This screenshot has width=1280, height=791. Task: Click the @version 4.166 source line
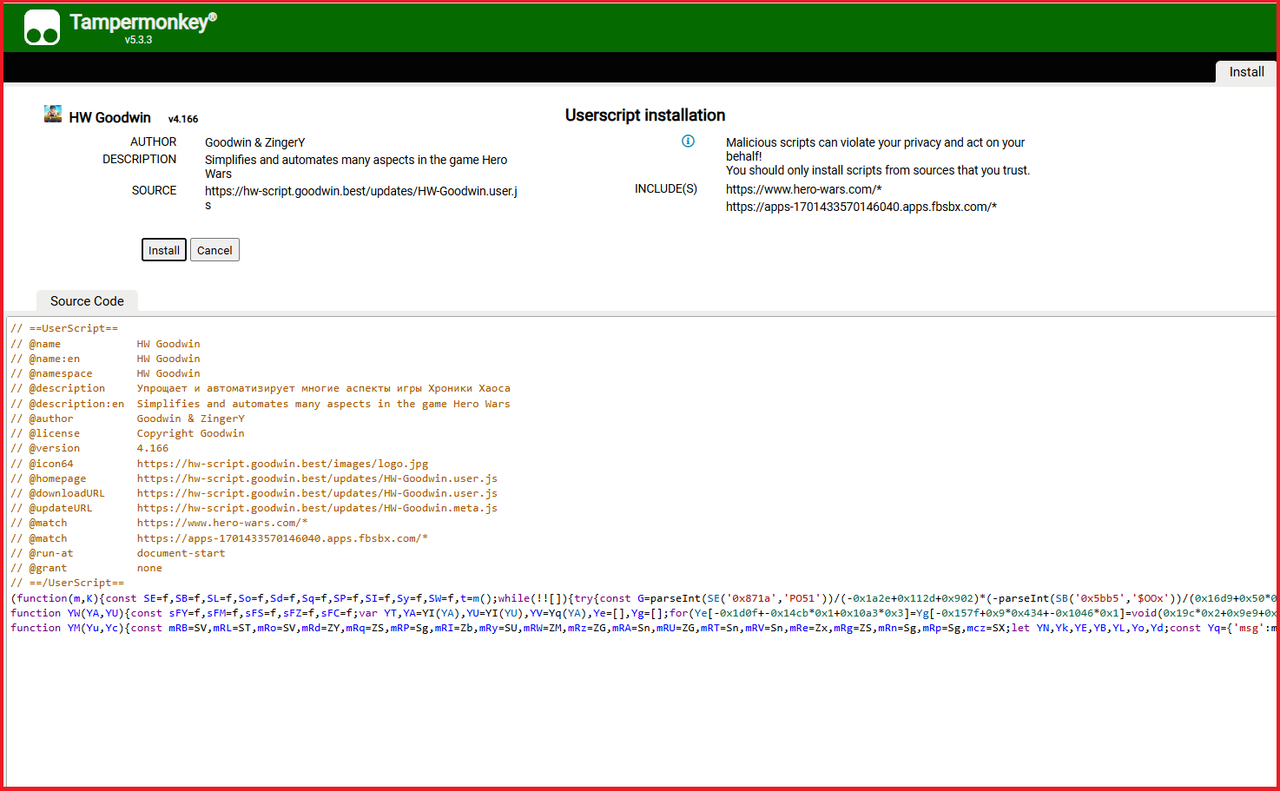(x=89, y=448)
